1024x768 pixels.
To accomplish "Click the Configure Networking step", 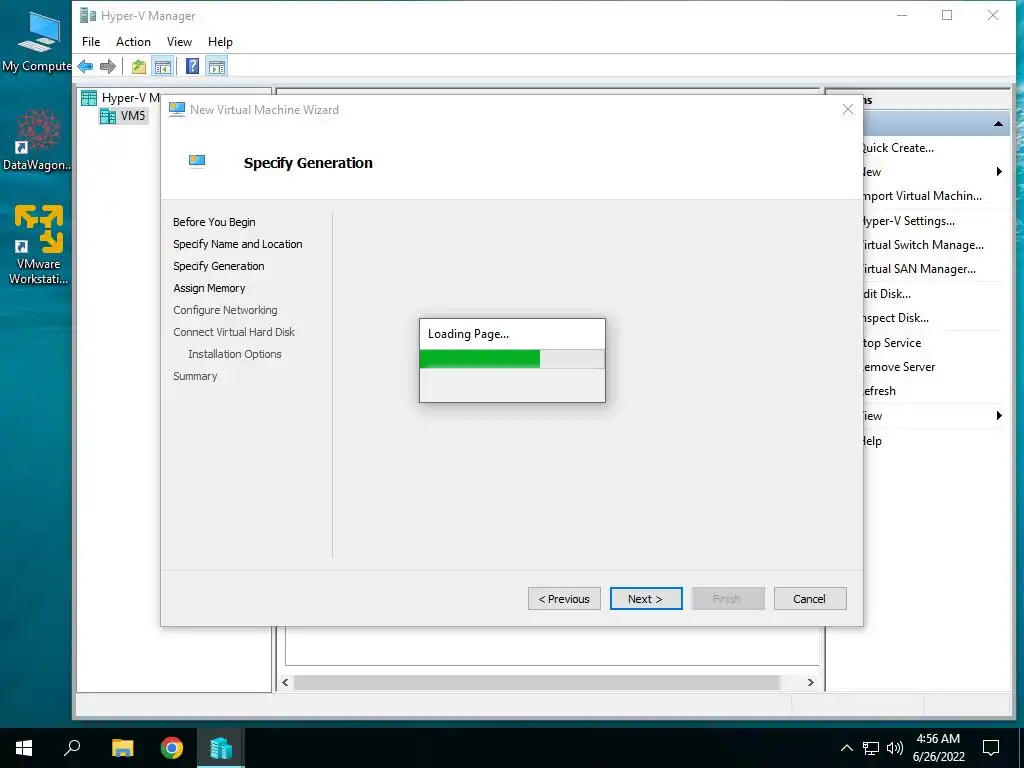I will coord(225,310).
